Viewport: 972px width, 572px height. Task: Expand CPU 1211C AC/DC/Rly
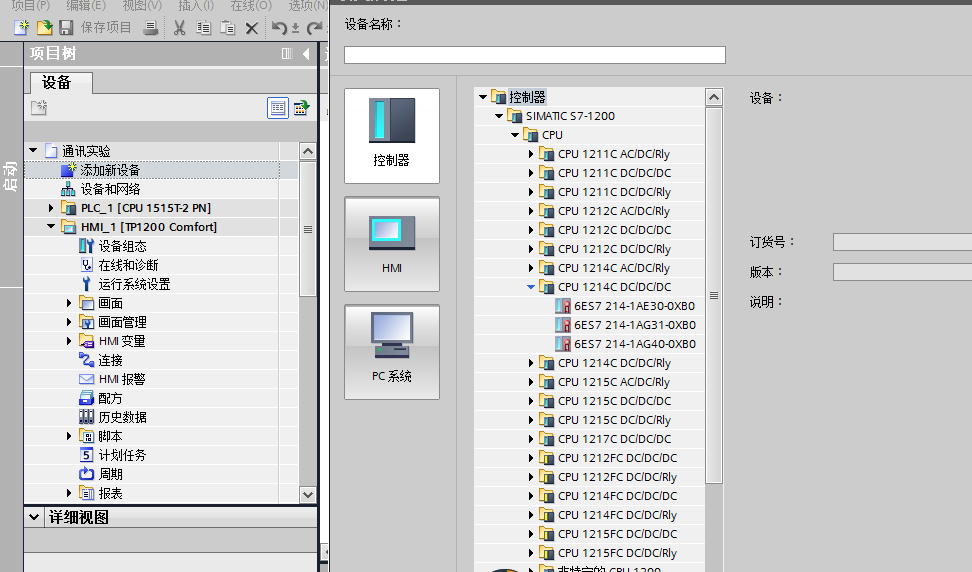[x=531, y=154]
